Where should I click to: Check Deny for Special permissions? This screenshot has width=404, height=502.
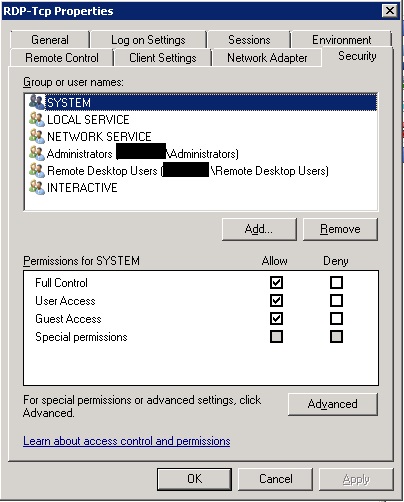(336, 336)
